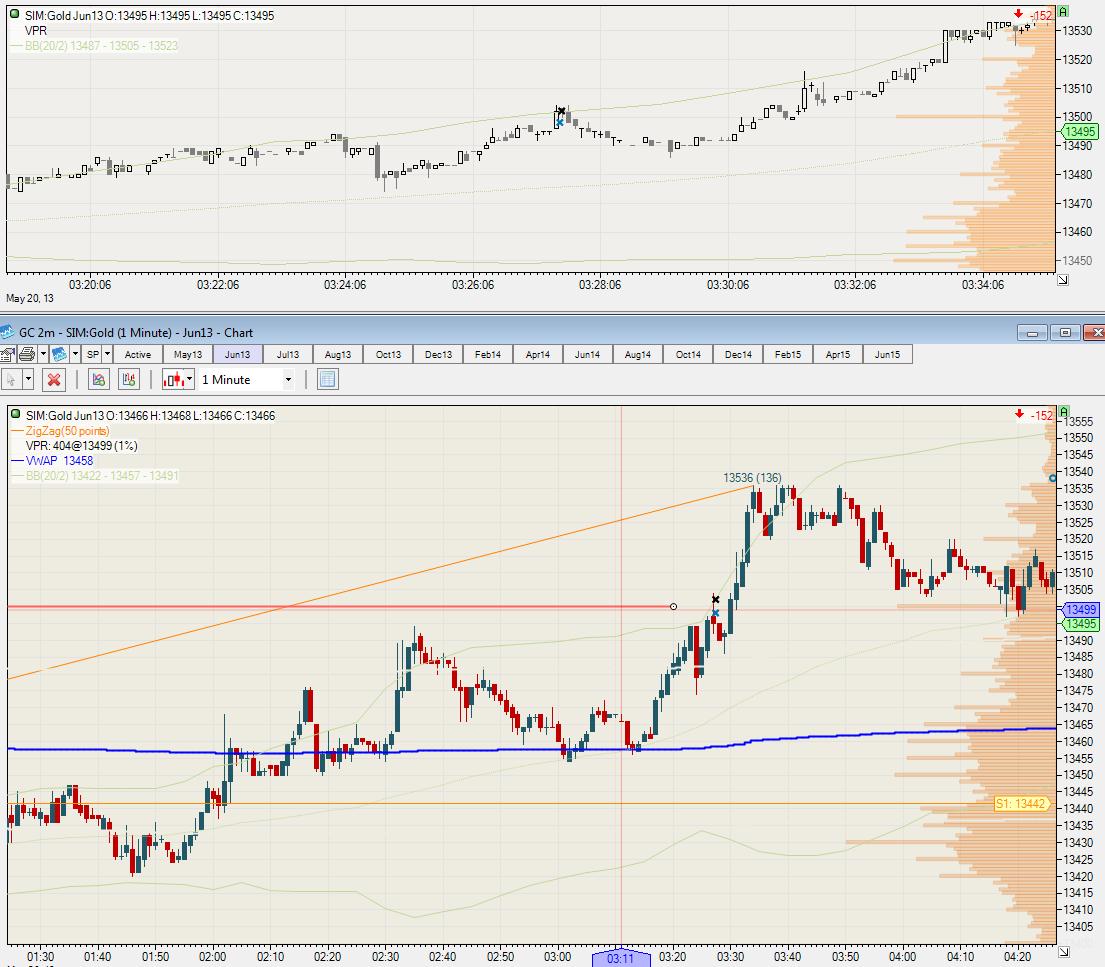Click the VWAP 13458 legend label

59,460
